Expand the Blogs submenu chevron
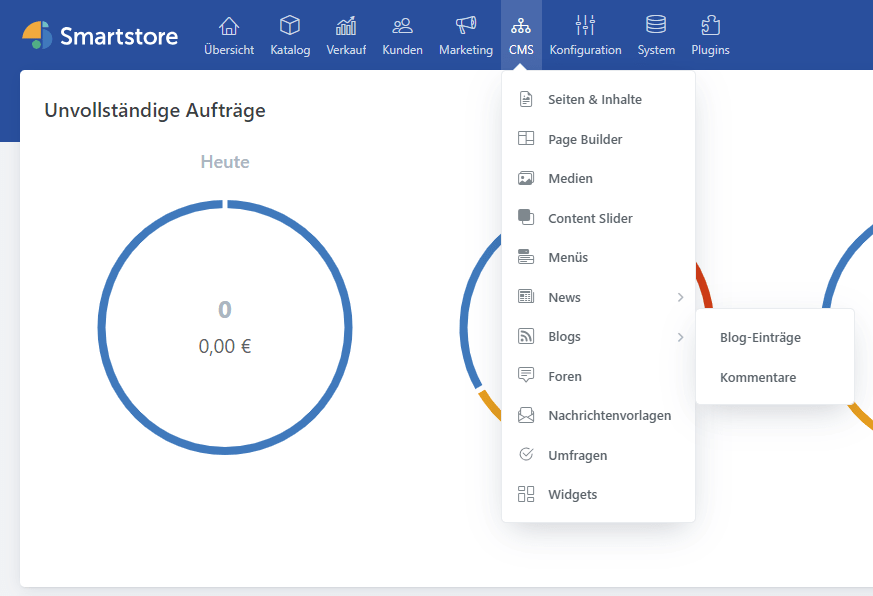This screenshot has height=596, width=873. pyautogui.click(x=680, y=337)
